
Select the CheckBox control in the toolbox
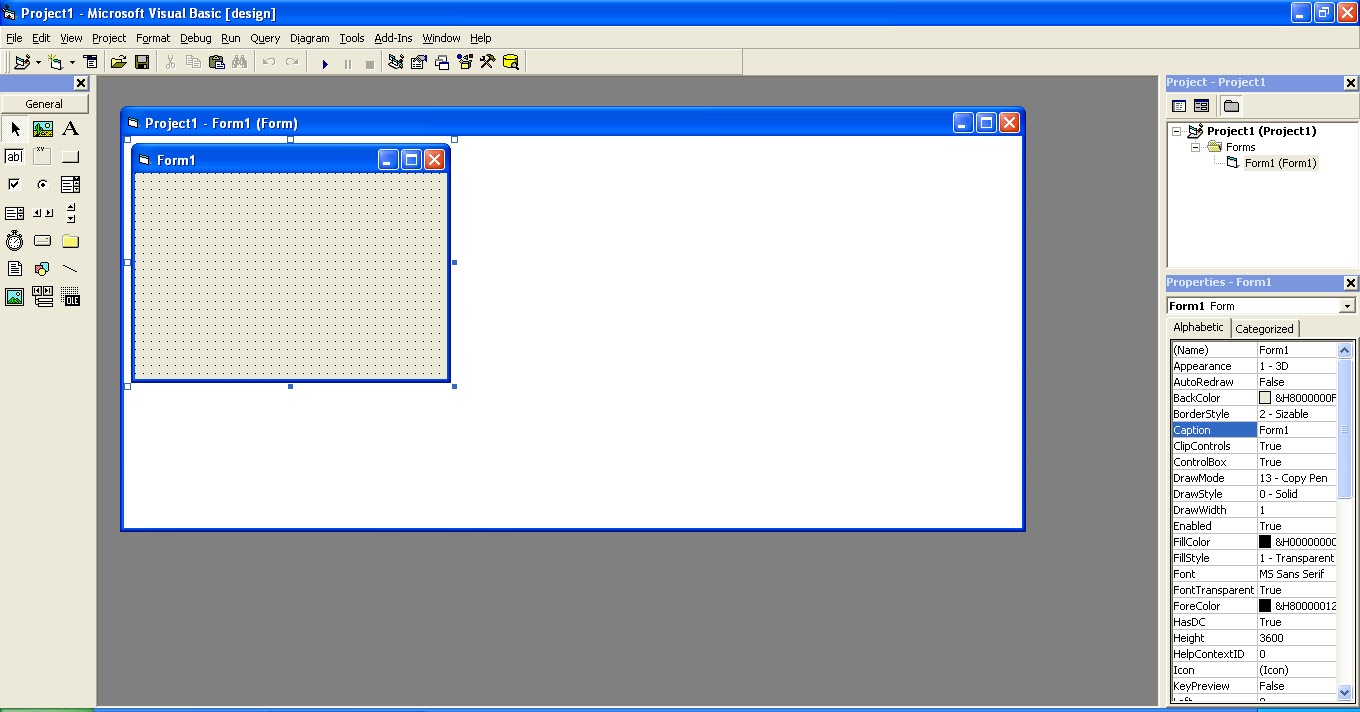click(14, 184)
